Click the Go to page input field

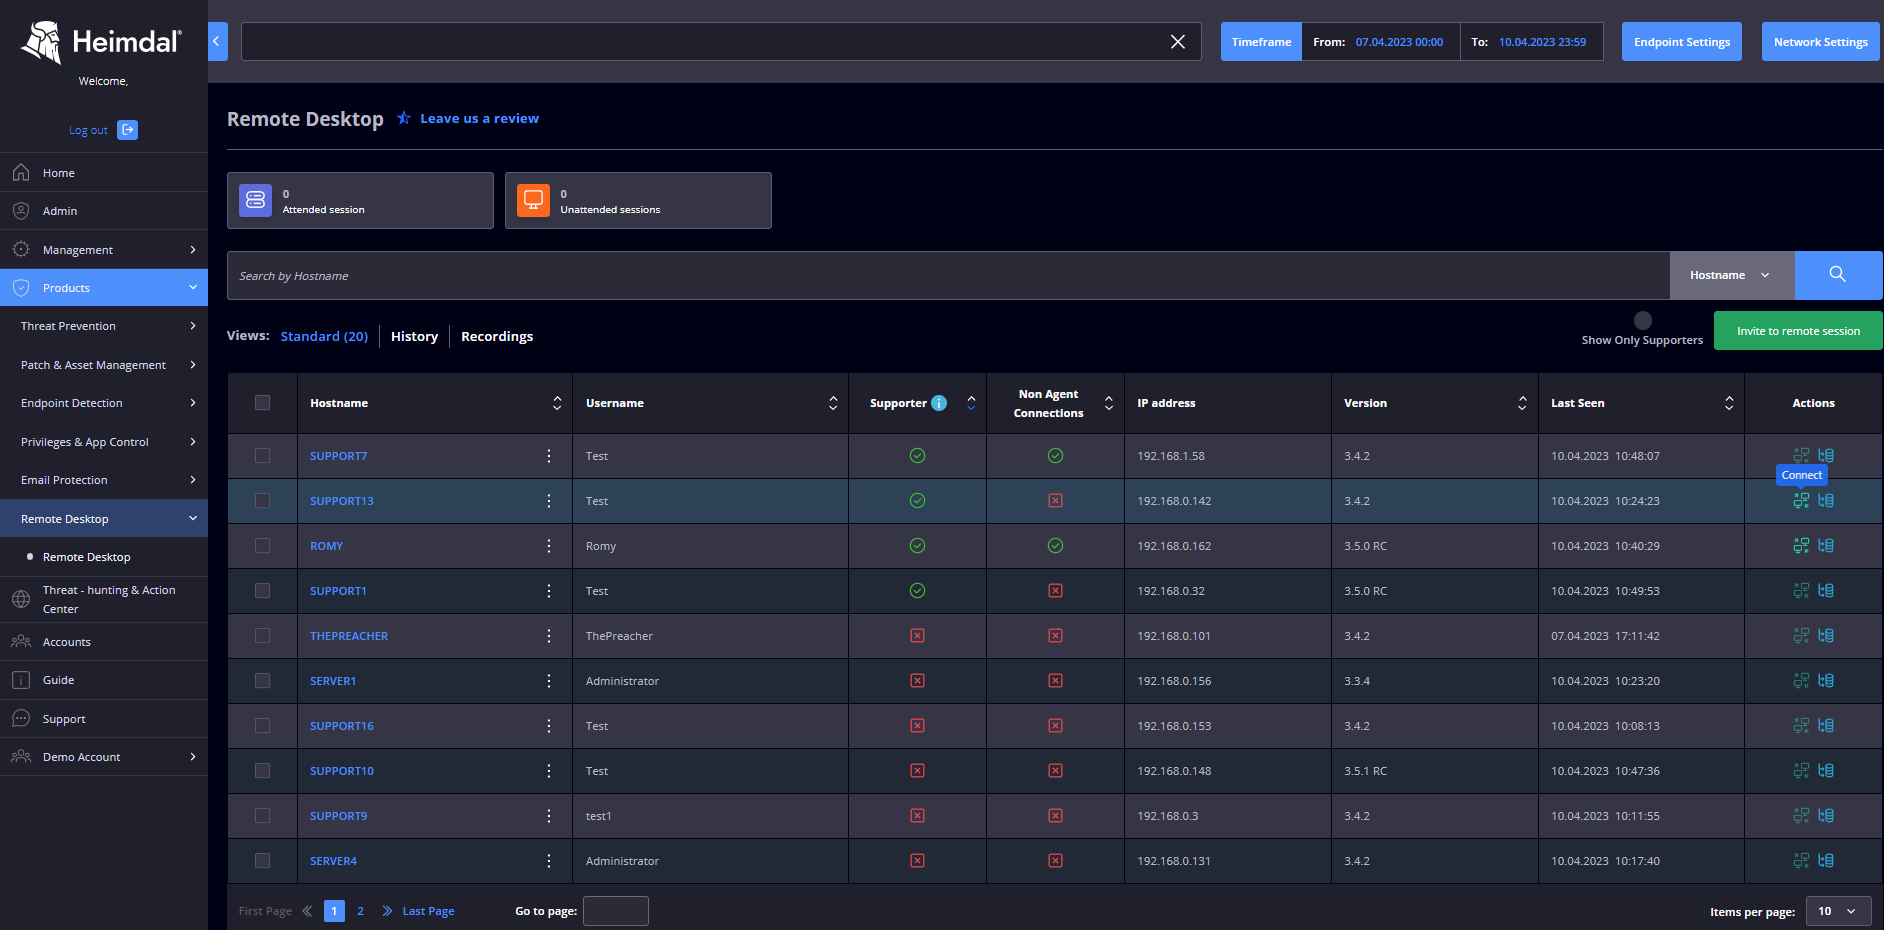click(615, 911)
